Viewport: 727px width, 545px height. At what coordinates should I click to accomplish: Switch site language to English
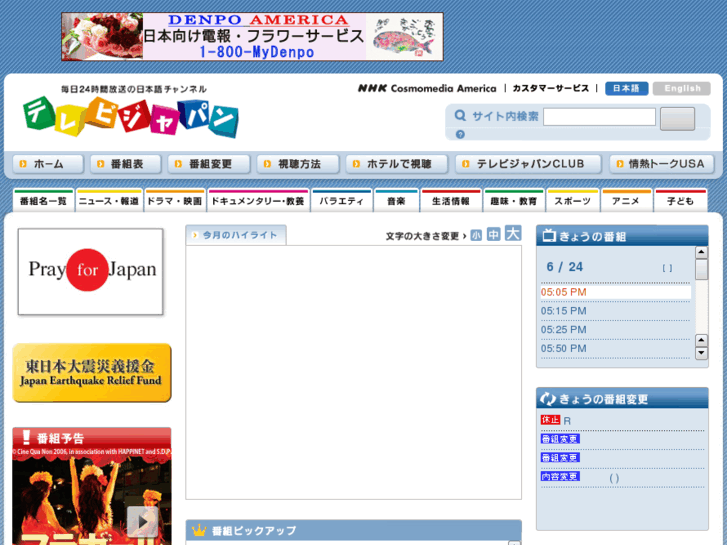682,88
